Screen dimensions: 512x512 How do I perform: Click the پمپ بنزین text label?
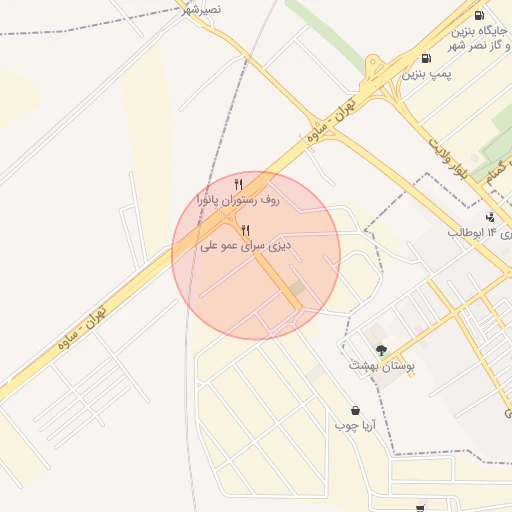426,74
